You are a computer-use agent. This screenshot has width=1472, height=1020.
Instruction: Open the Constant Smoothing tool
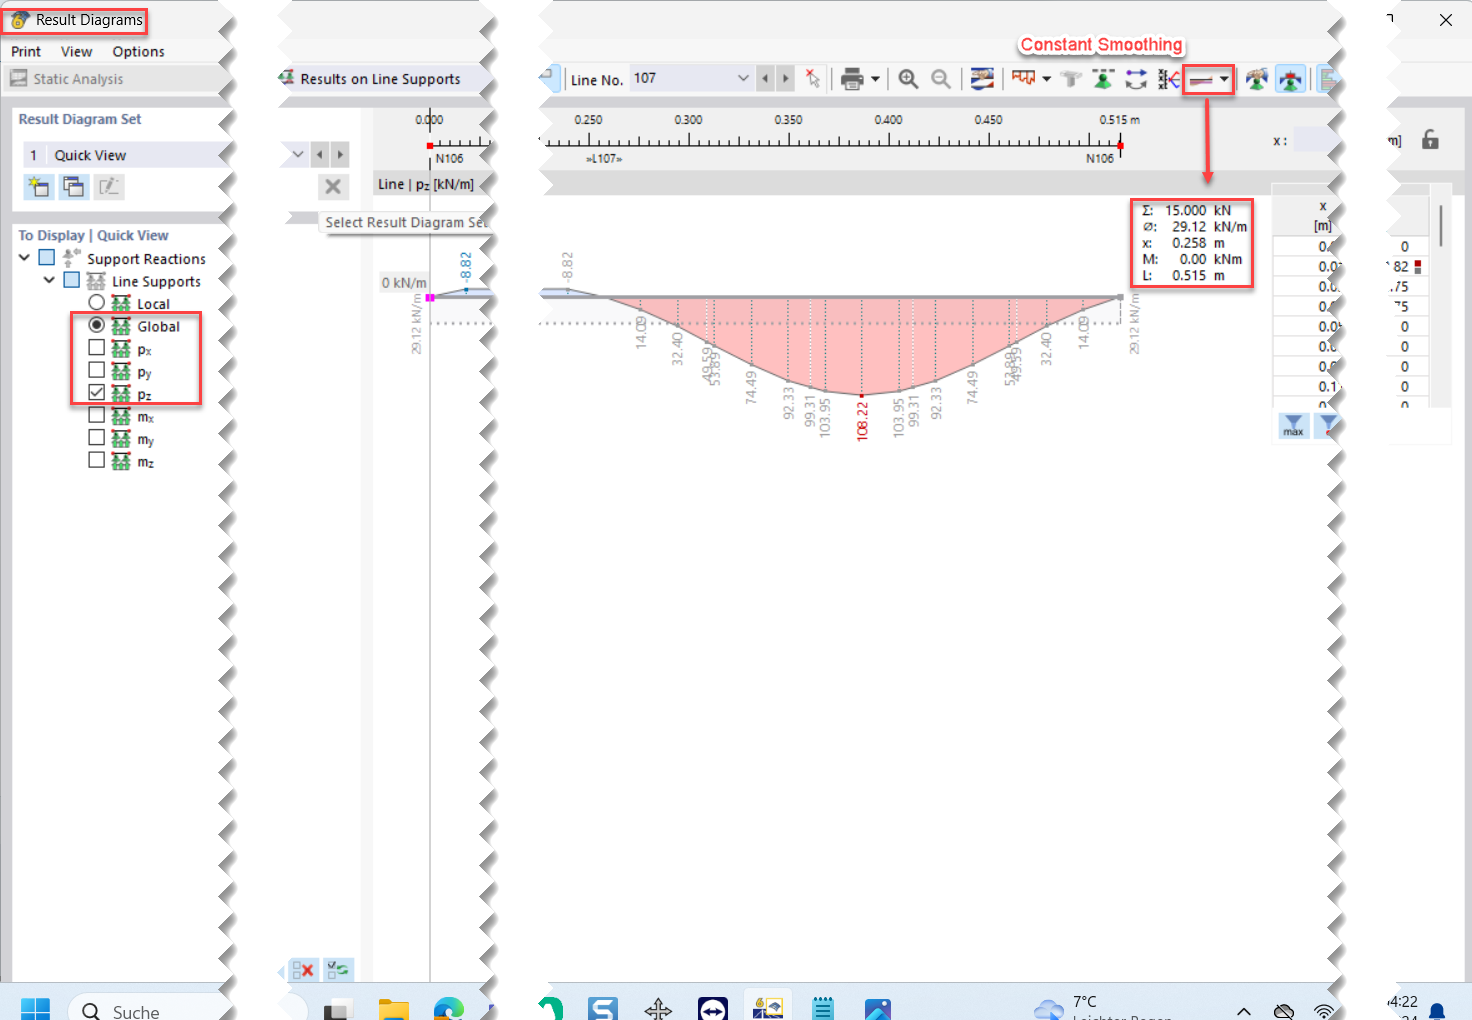(x=1203, y=78)
